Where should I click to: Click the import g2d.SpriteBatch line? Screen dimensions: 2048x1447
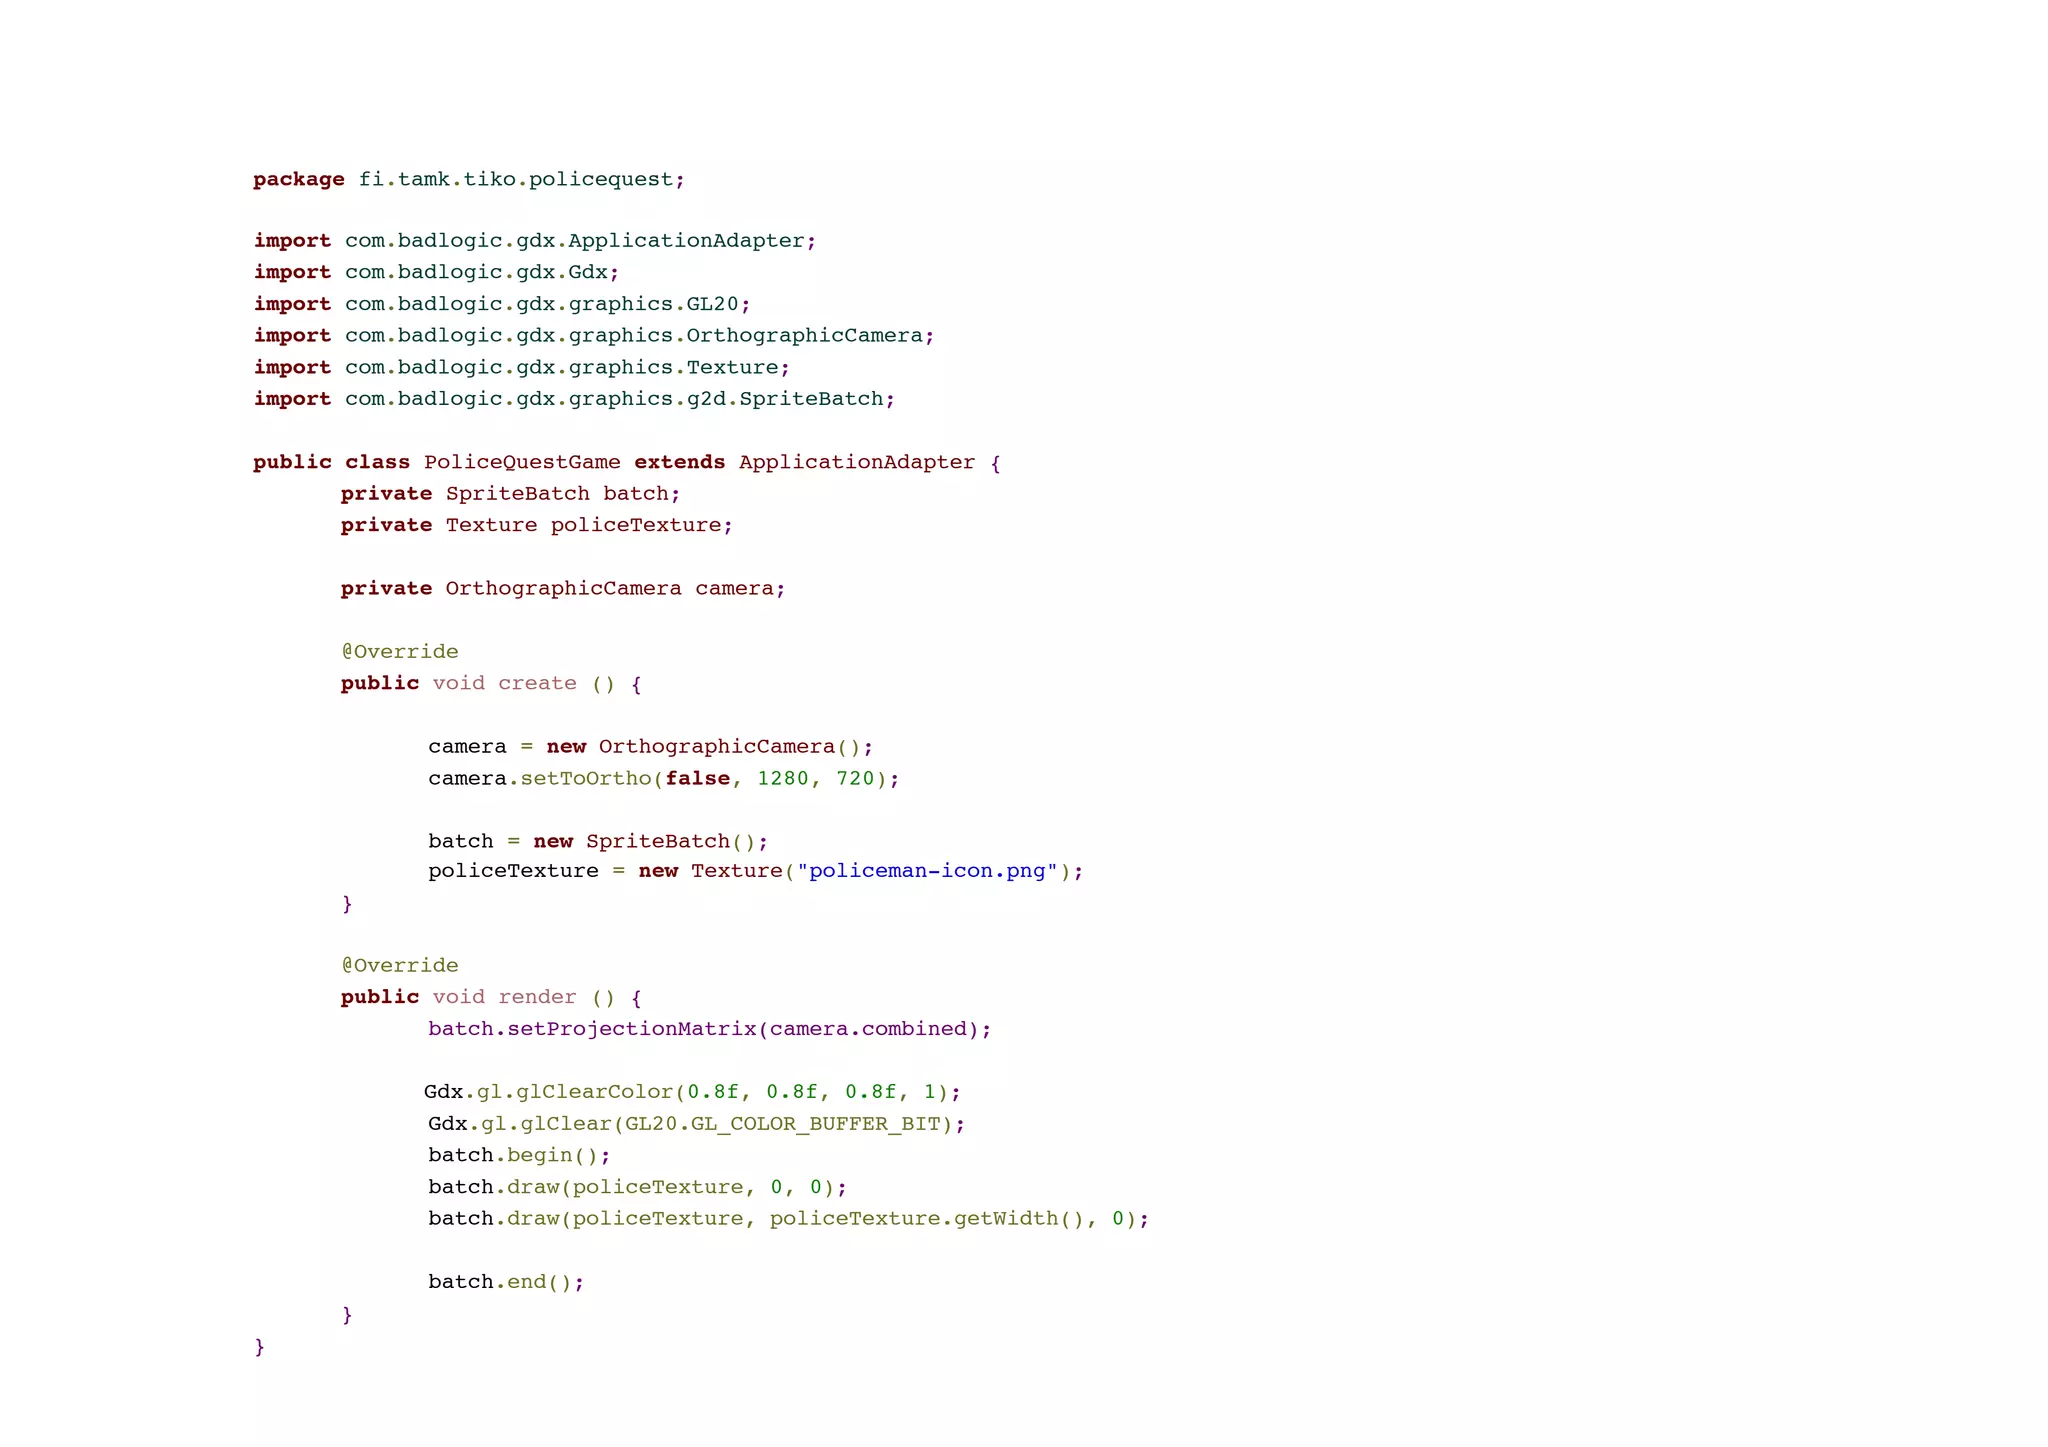[x=574, y=399]
